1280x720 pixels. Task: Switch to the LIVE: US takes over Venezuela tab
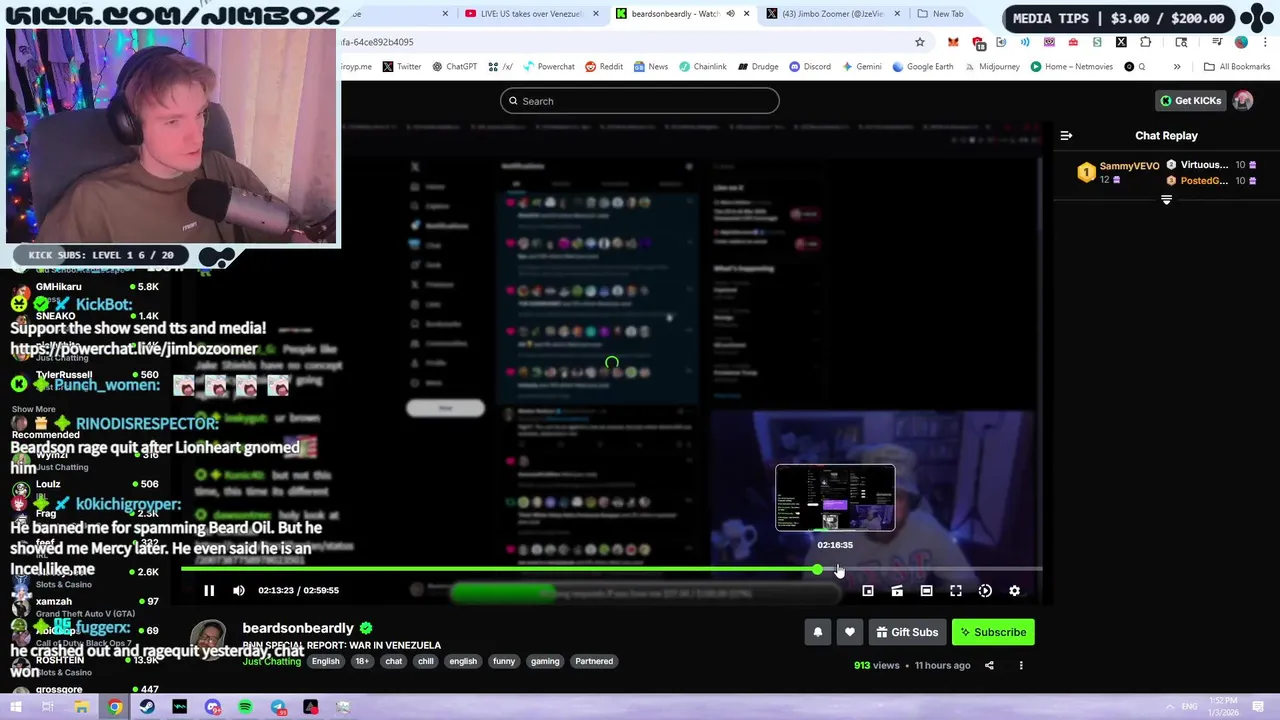click(x=532, y=14)
